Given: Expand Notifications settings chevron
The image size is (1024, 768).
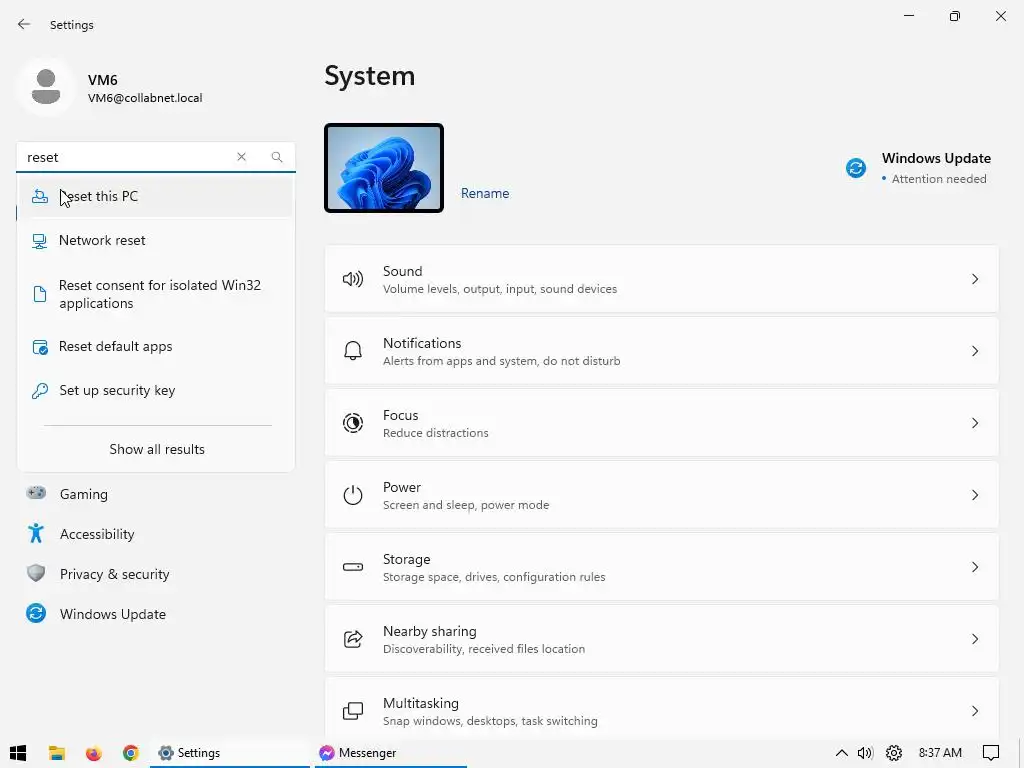Looking at the screenshot, I should 975,351.
